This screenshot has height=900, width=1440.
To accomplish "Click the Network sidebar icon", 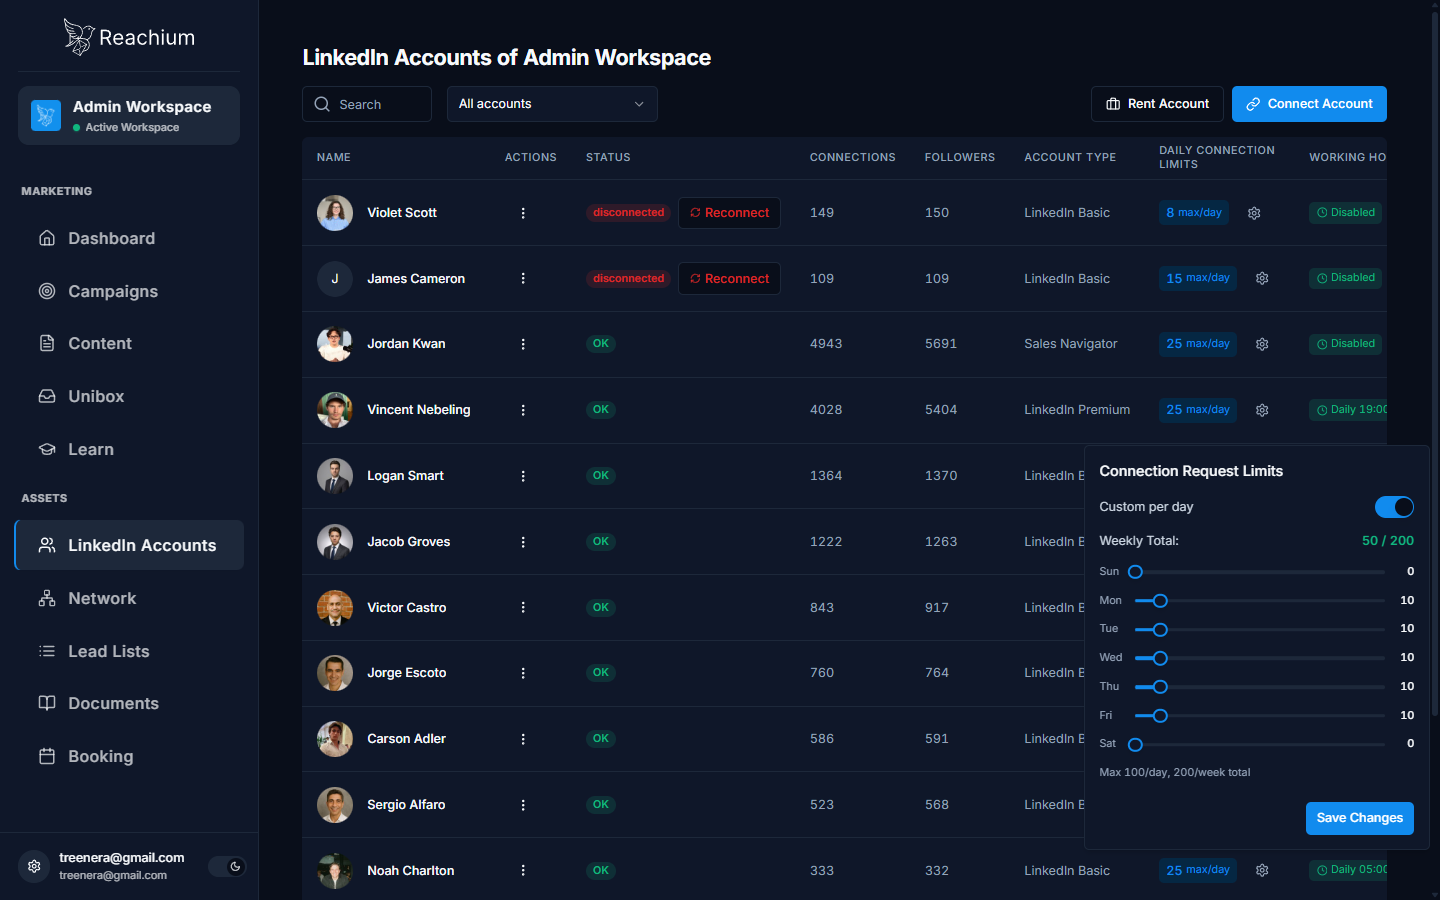I will point(47,598).
